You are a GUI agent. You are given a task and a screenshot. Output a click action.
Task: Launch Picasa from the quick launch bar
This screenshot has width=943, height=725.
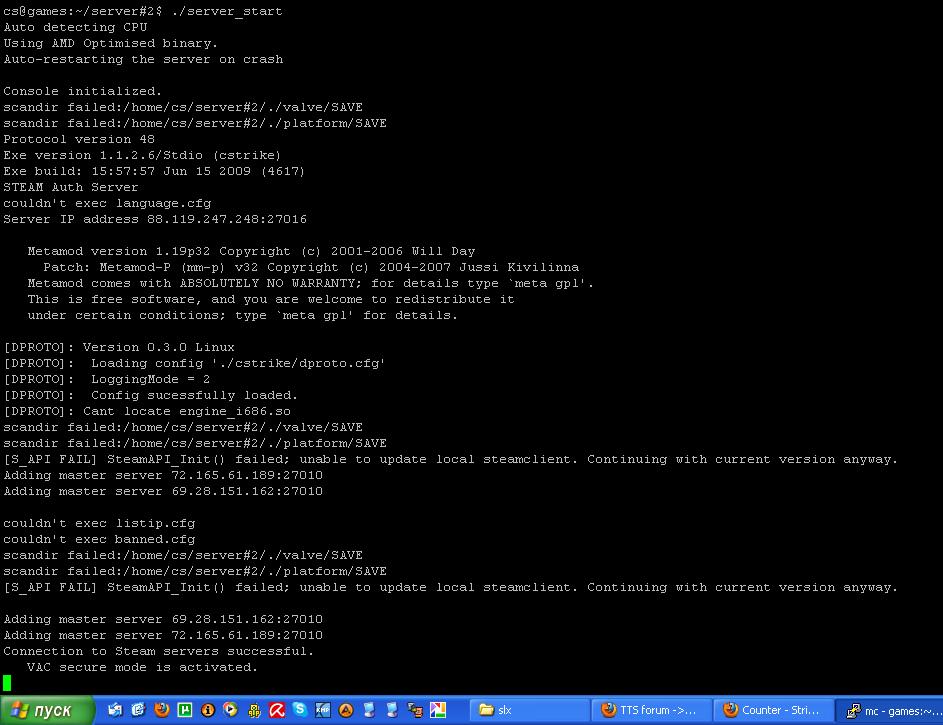438,710
